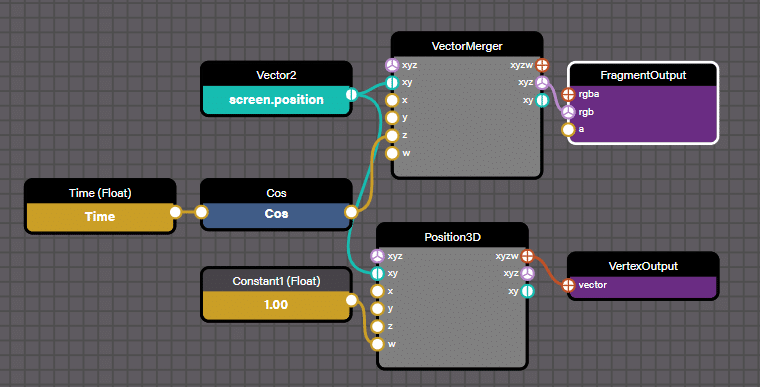760x387 pixels.
Task: Click the Vector2 screen.position output port
Action: click(x=351, y=94)
